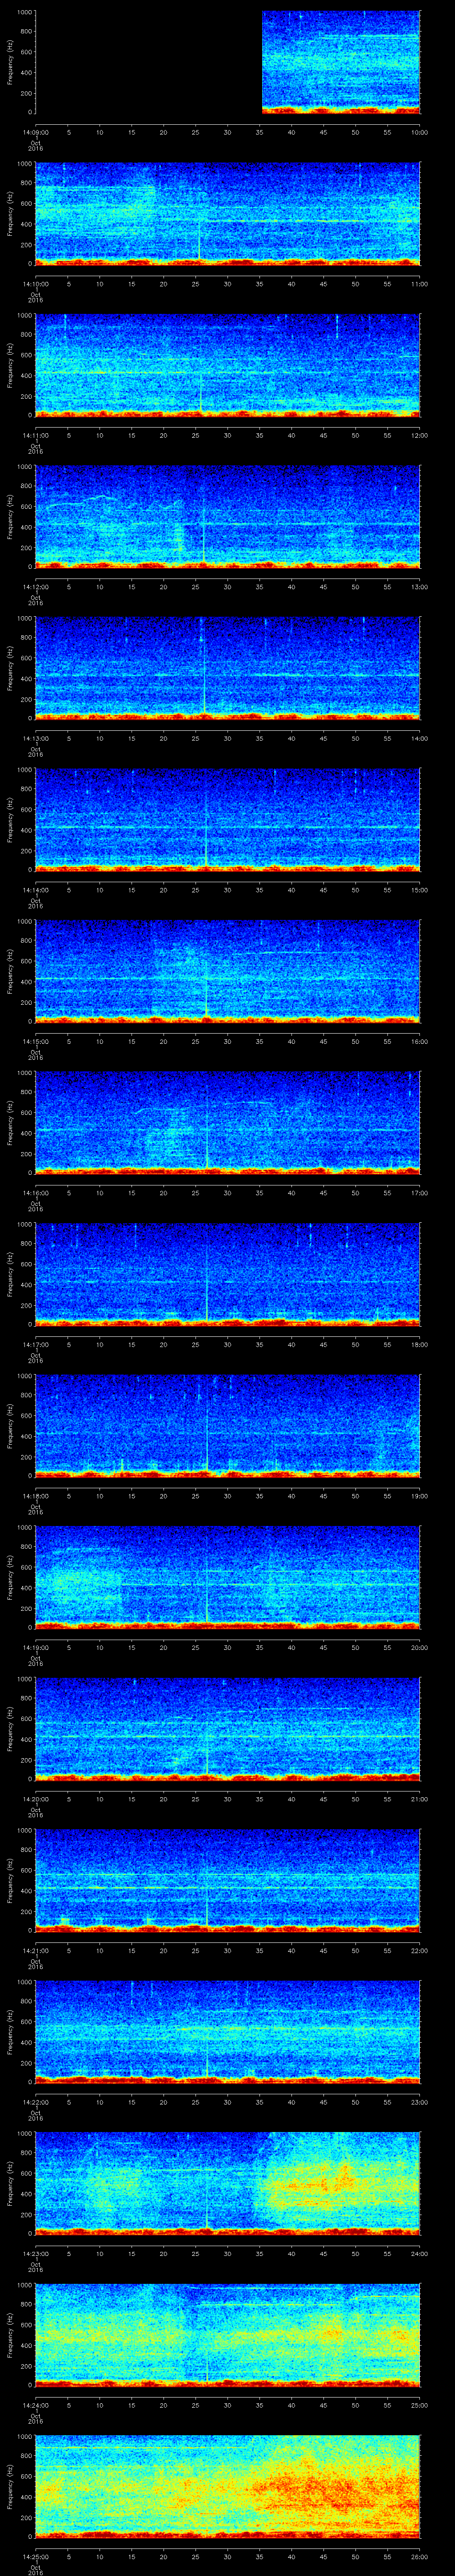This screenshot has height=2576, width=455.
Task: Click the '14:16:00' time axis label
Action: tap(35, 1193)
